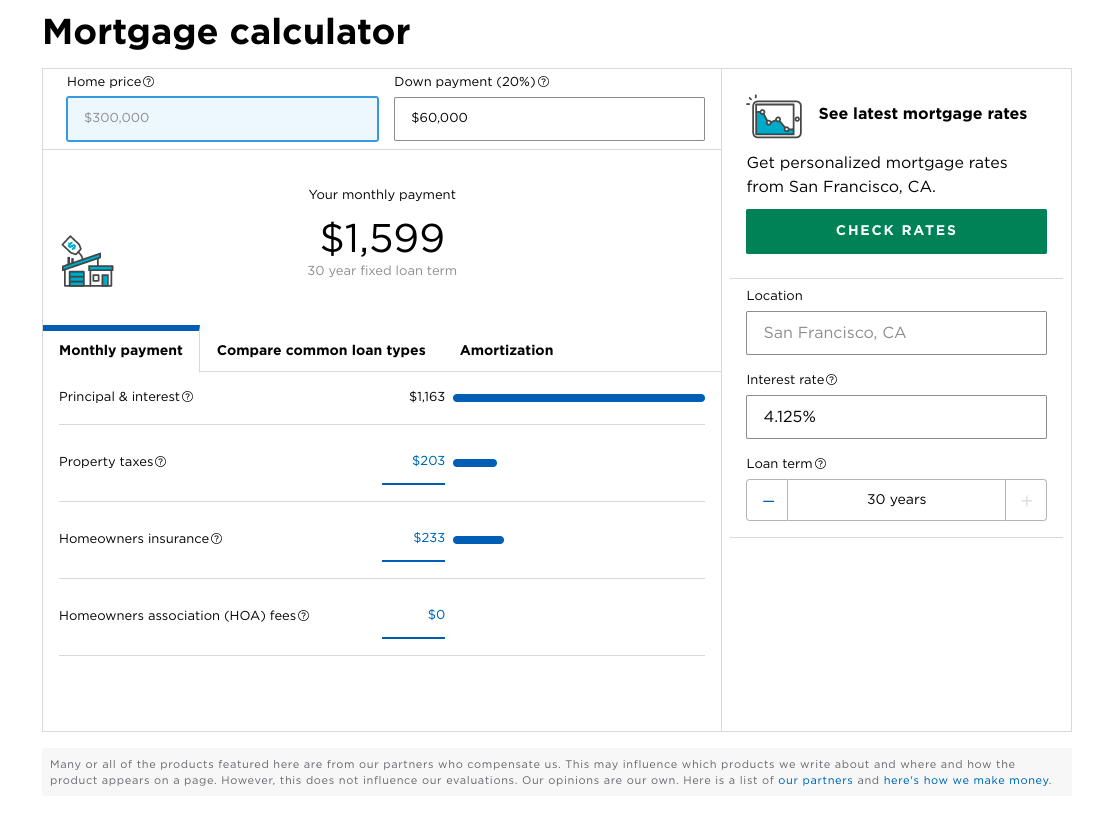The height and width of the screenshot is (814, 1114).
Task: Click HOA fees help icon
Action: pos(304,616)
